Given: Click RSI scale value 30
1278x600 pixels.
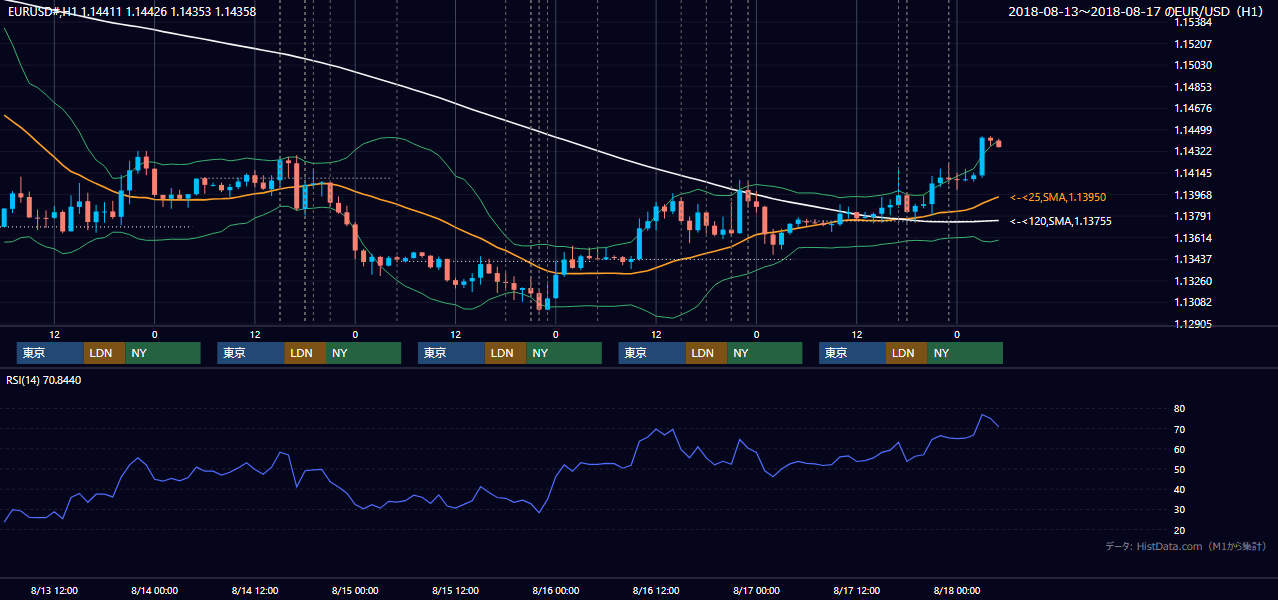Looking at the screenshot, I should pos(1180,509).
